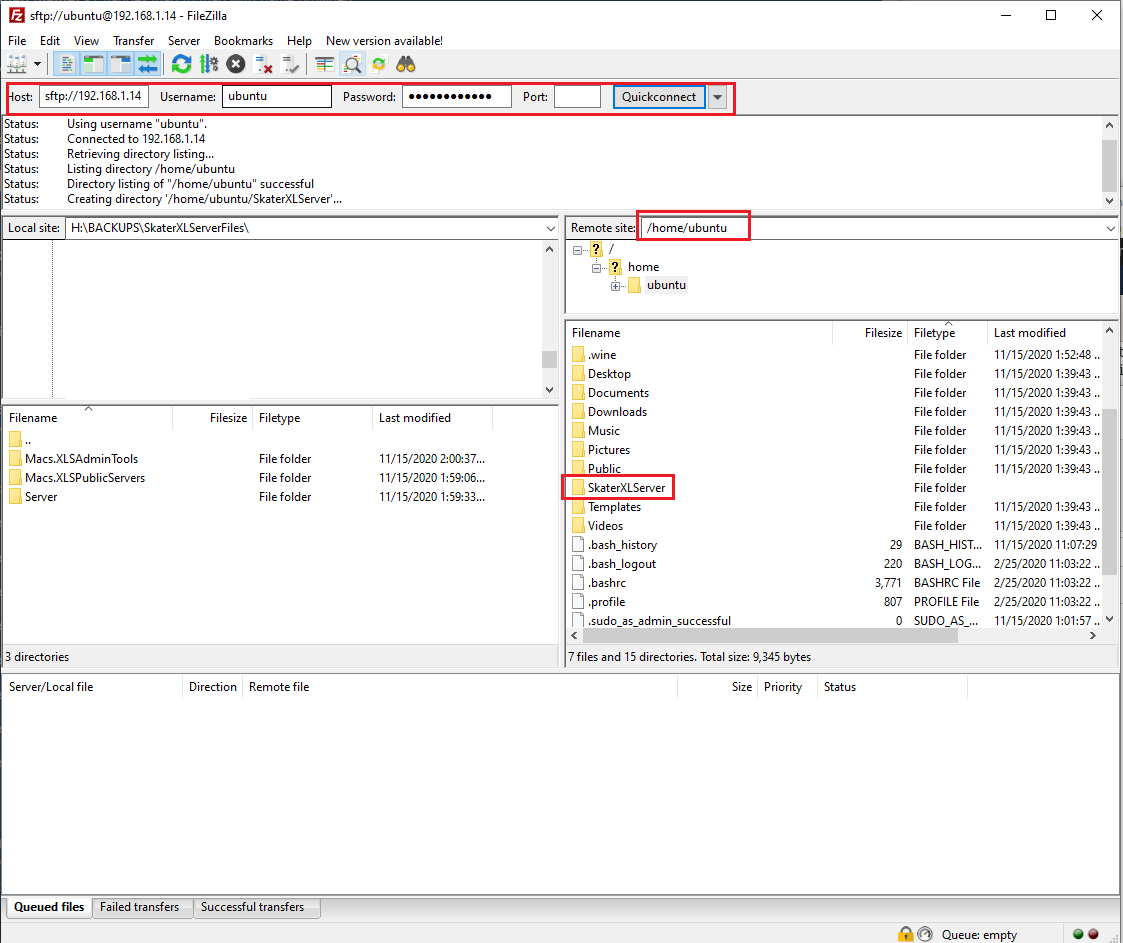The image size is (1123, 943).
Task: Open the Transfer menu
Action: coord(134,41)
